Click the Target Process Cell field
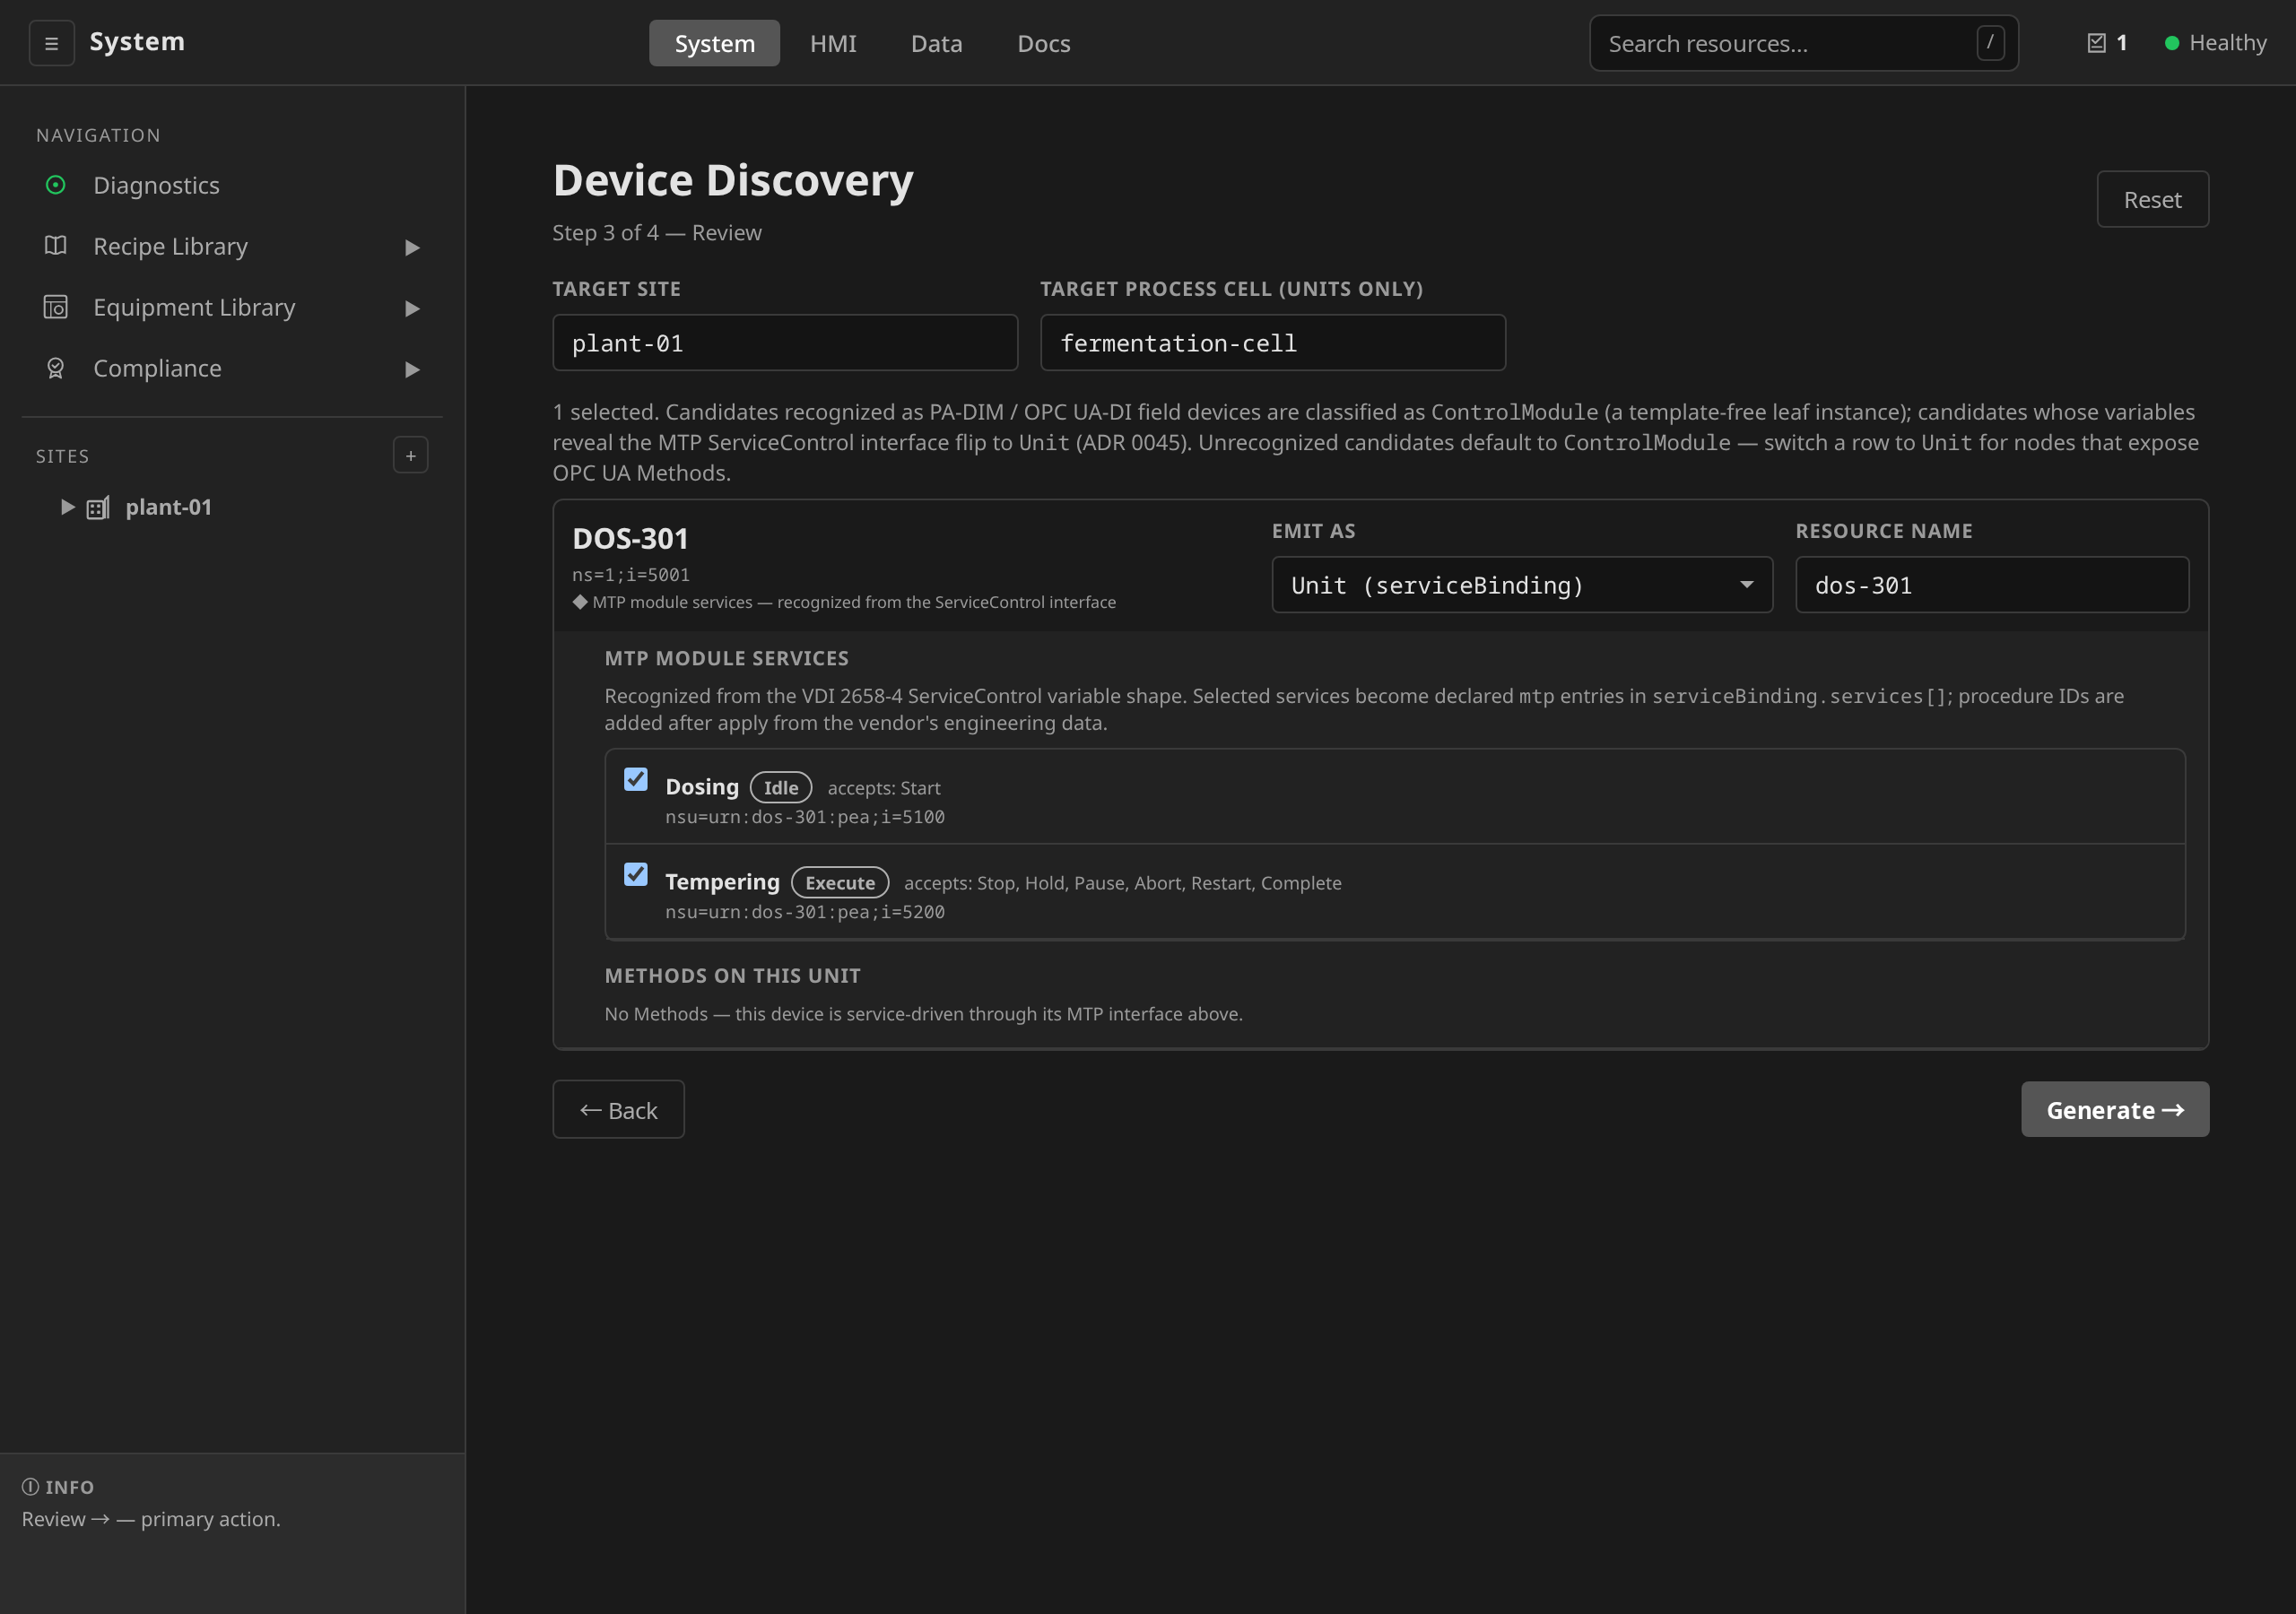The image size is (2296, 1614). pyautogui.click(x=1272, y=343)
